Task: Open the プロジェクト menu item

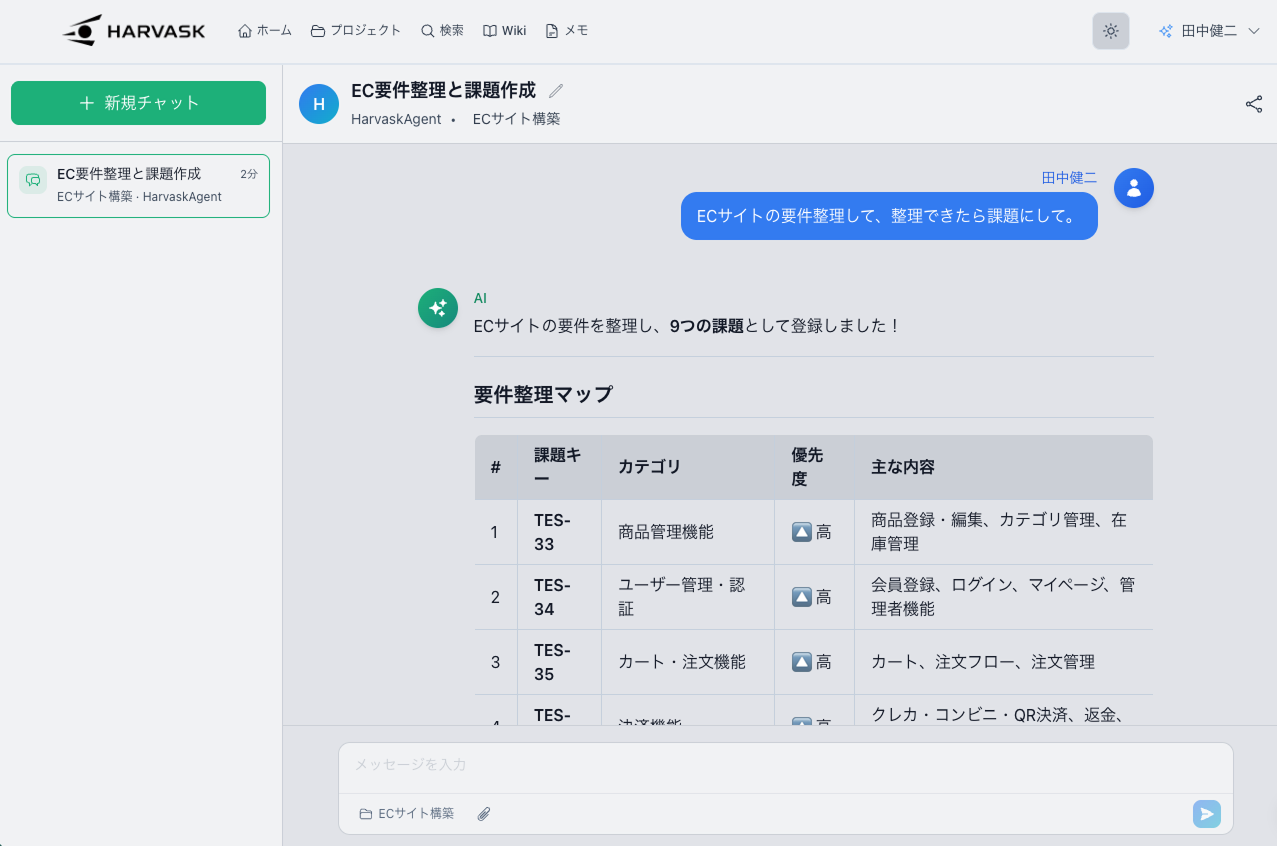Action: (x=356, y=31)
